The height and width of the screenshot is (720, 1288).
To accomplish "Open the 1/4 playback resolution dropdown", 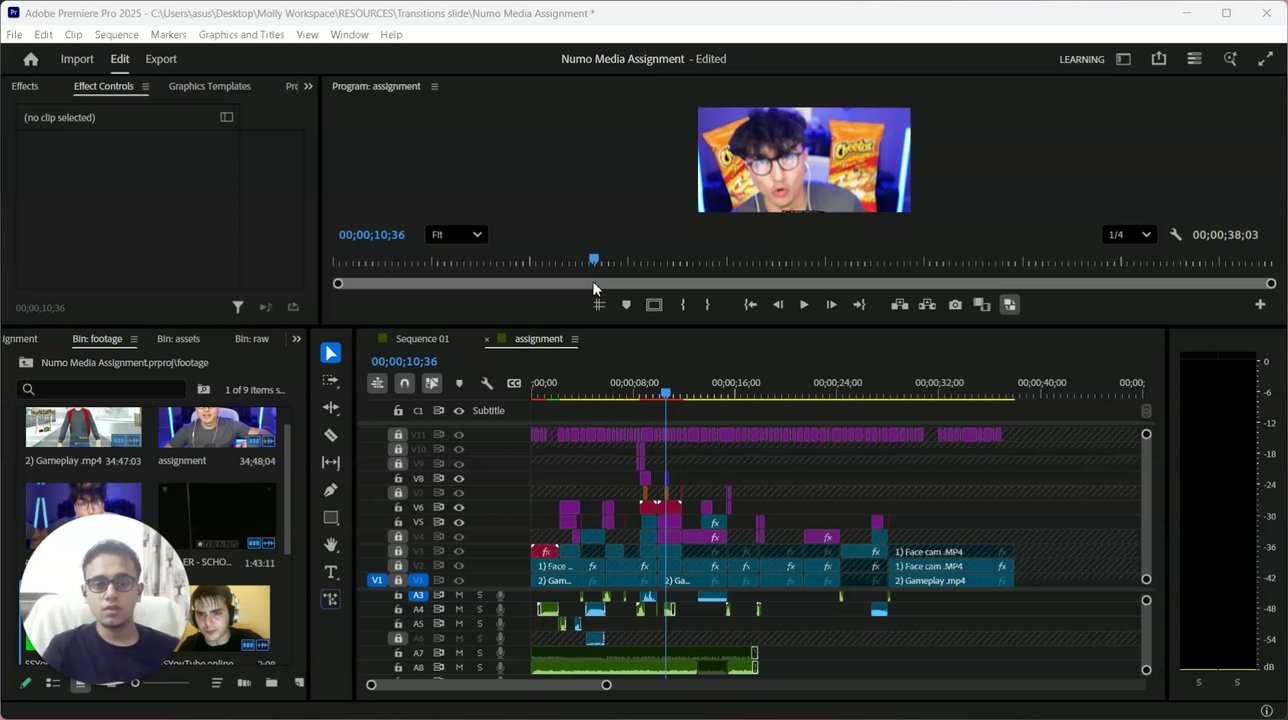I will 1129,235.
